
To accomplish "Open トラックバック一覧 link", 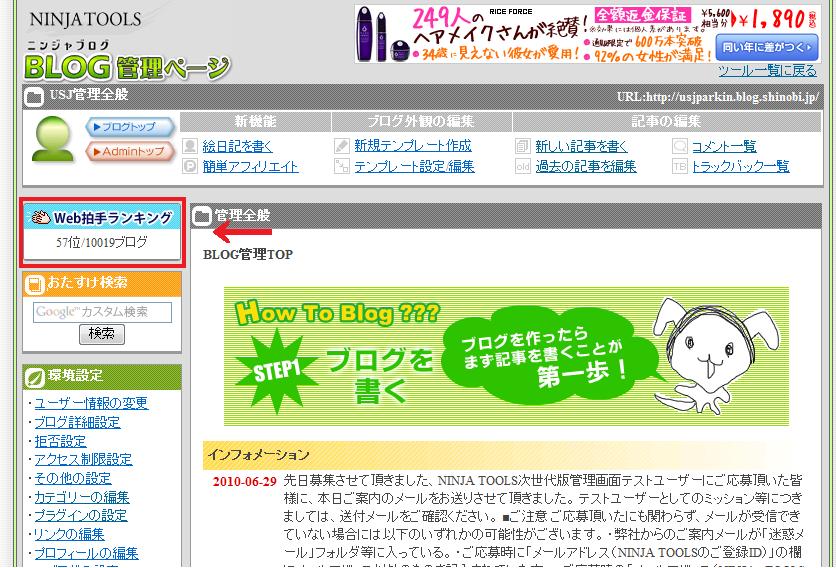I will pos(741,166).
